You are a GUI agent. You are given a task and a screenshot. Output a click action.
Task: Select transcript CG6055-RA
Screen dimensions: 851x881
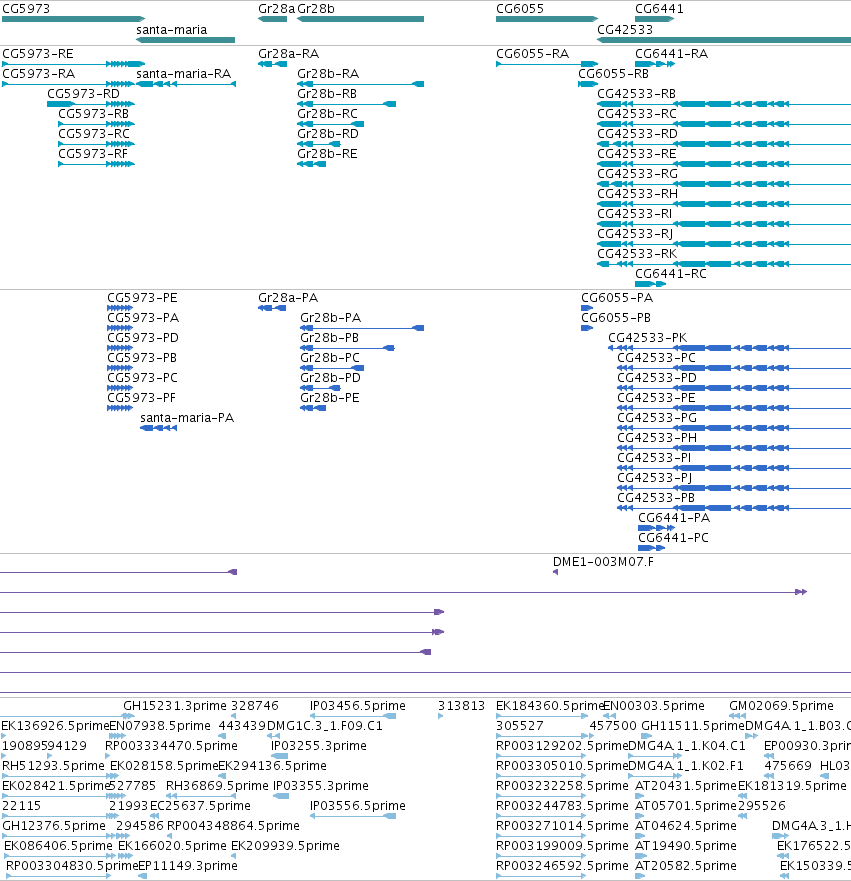pyautogui.click(x=547, y=64)
